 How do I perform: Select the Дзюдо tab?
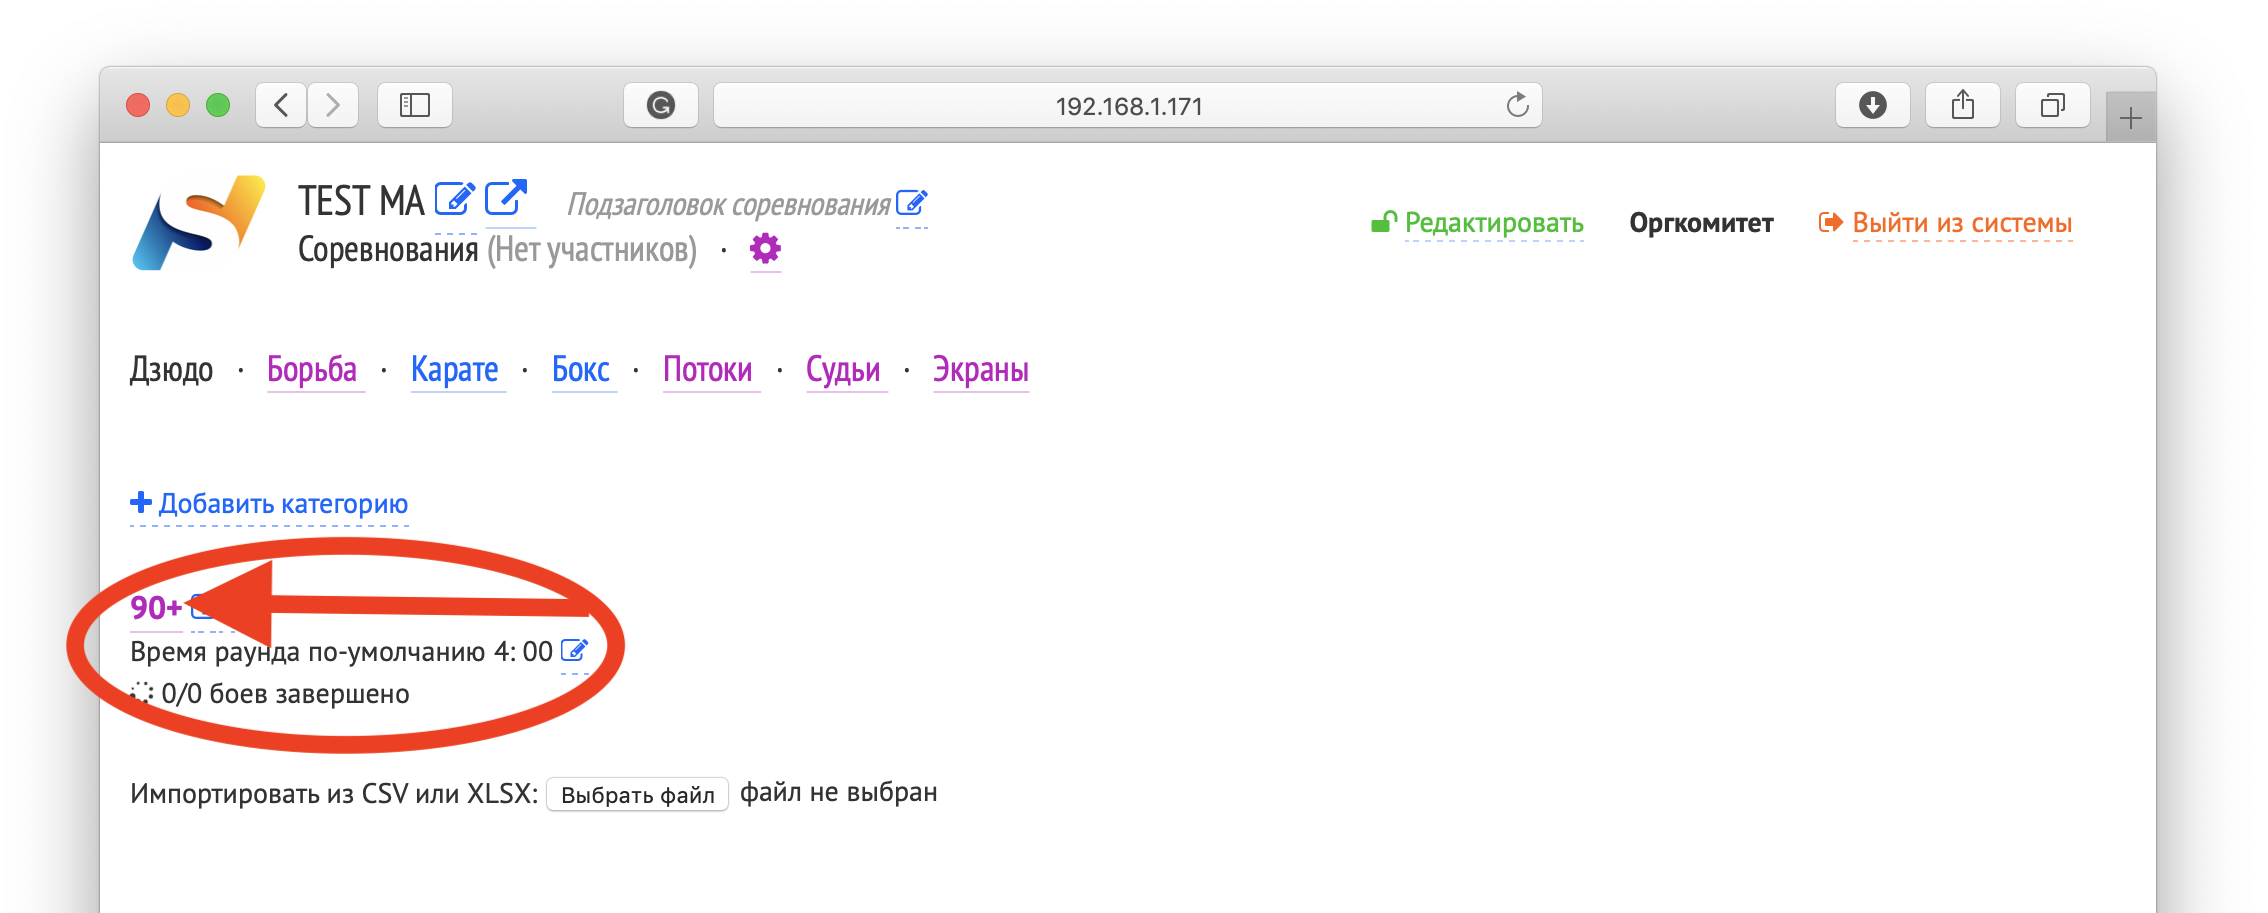pos(171,369)
